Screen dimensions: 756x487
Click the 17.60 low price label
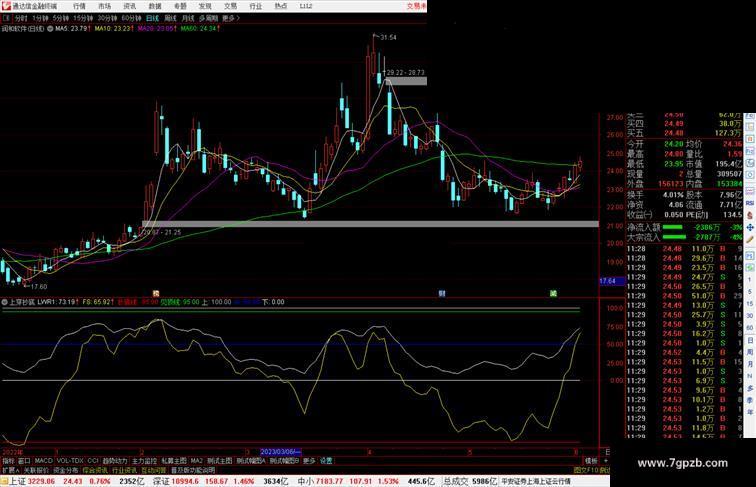39,286
